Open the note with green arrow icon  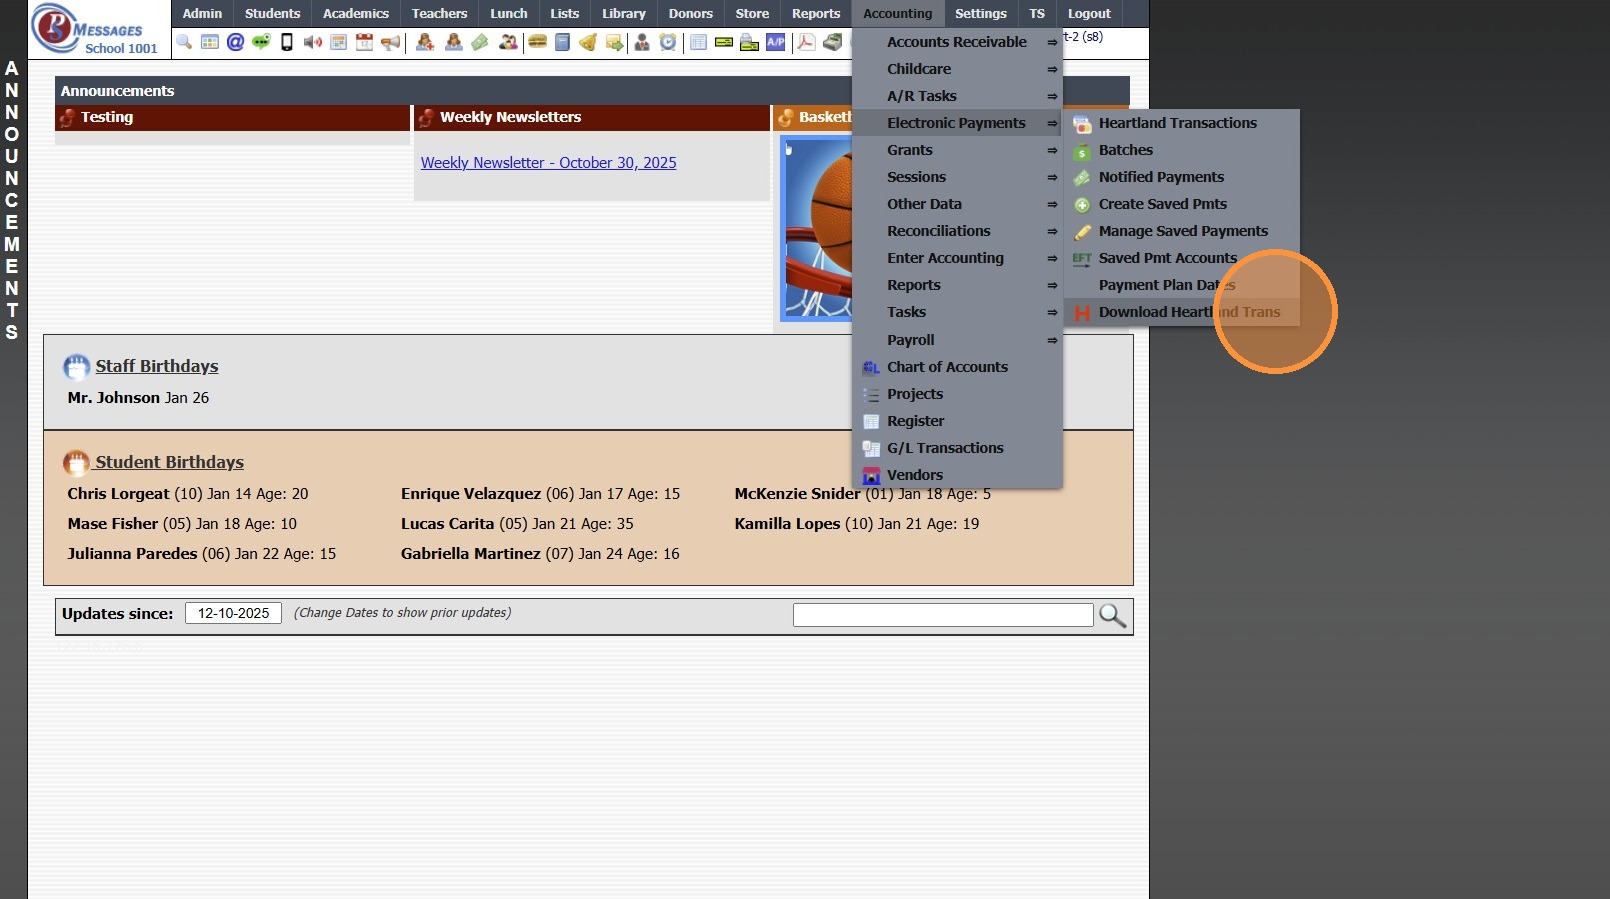coord(614,42)
